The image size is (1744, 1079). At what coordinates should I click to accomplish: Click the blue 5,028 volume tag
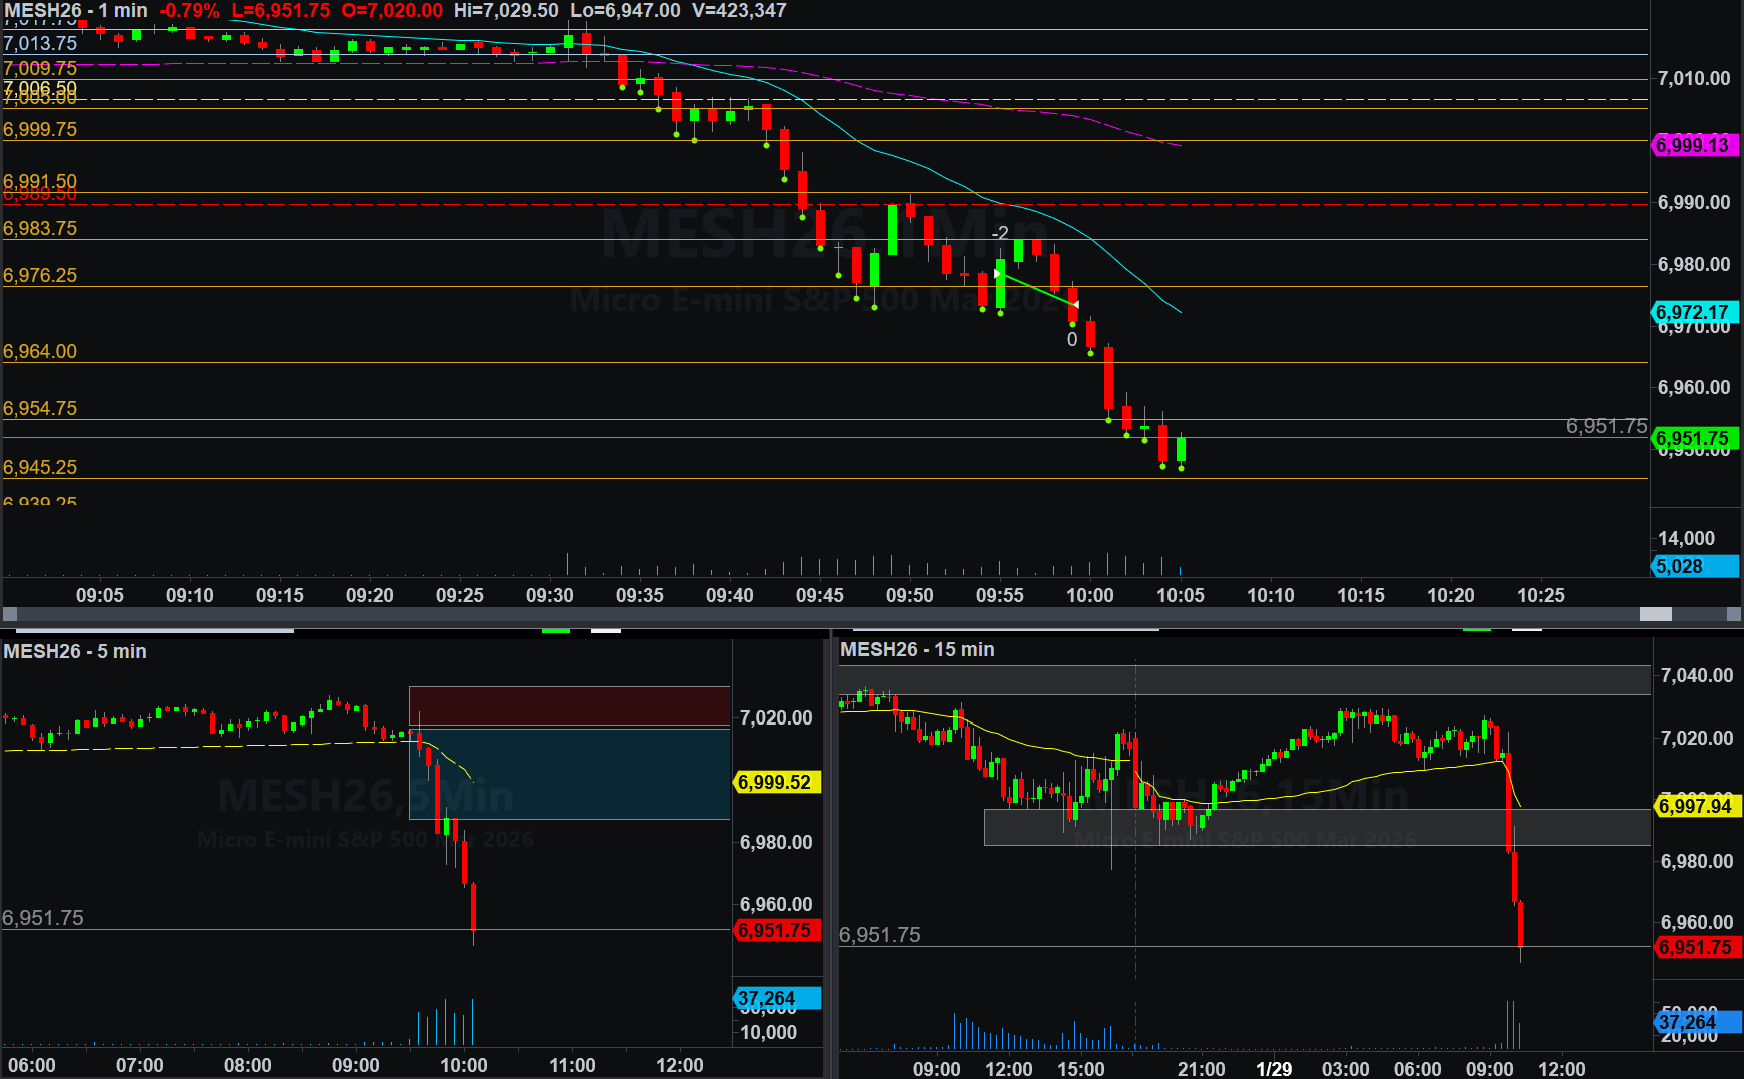pos(1693,566)
